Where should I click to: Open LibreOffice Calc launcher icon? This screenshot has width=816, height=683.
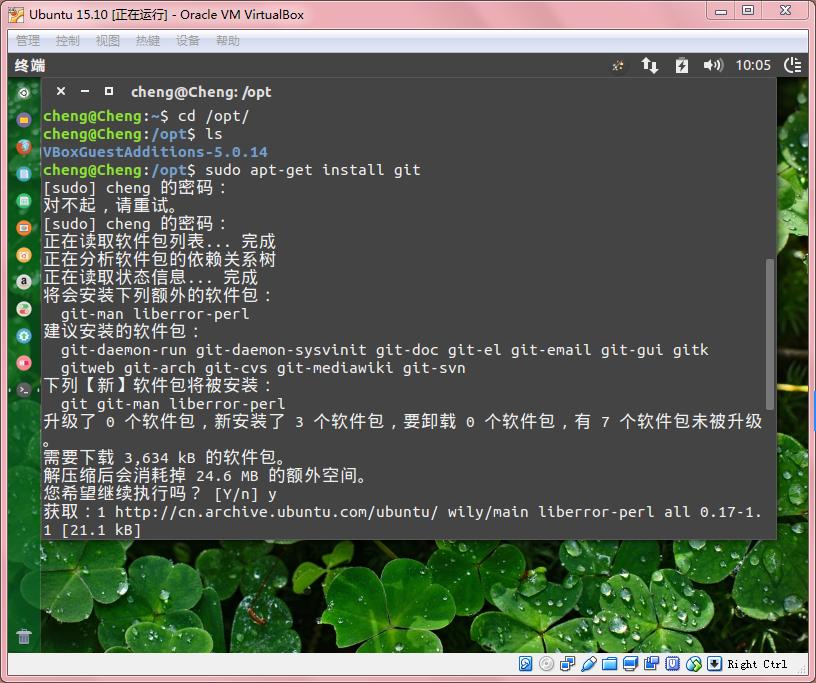(24, 201)
